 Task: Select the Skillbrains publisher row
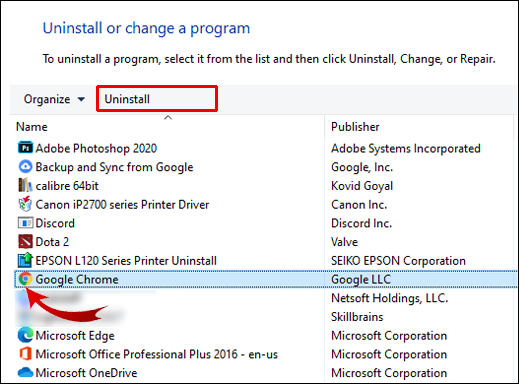coord(266,317)
